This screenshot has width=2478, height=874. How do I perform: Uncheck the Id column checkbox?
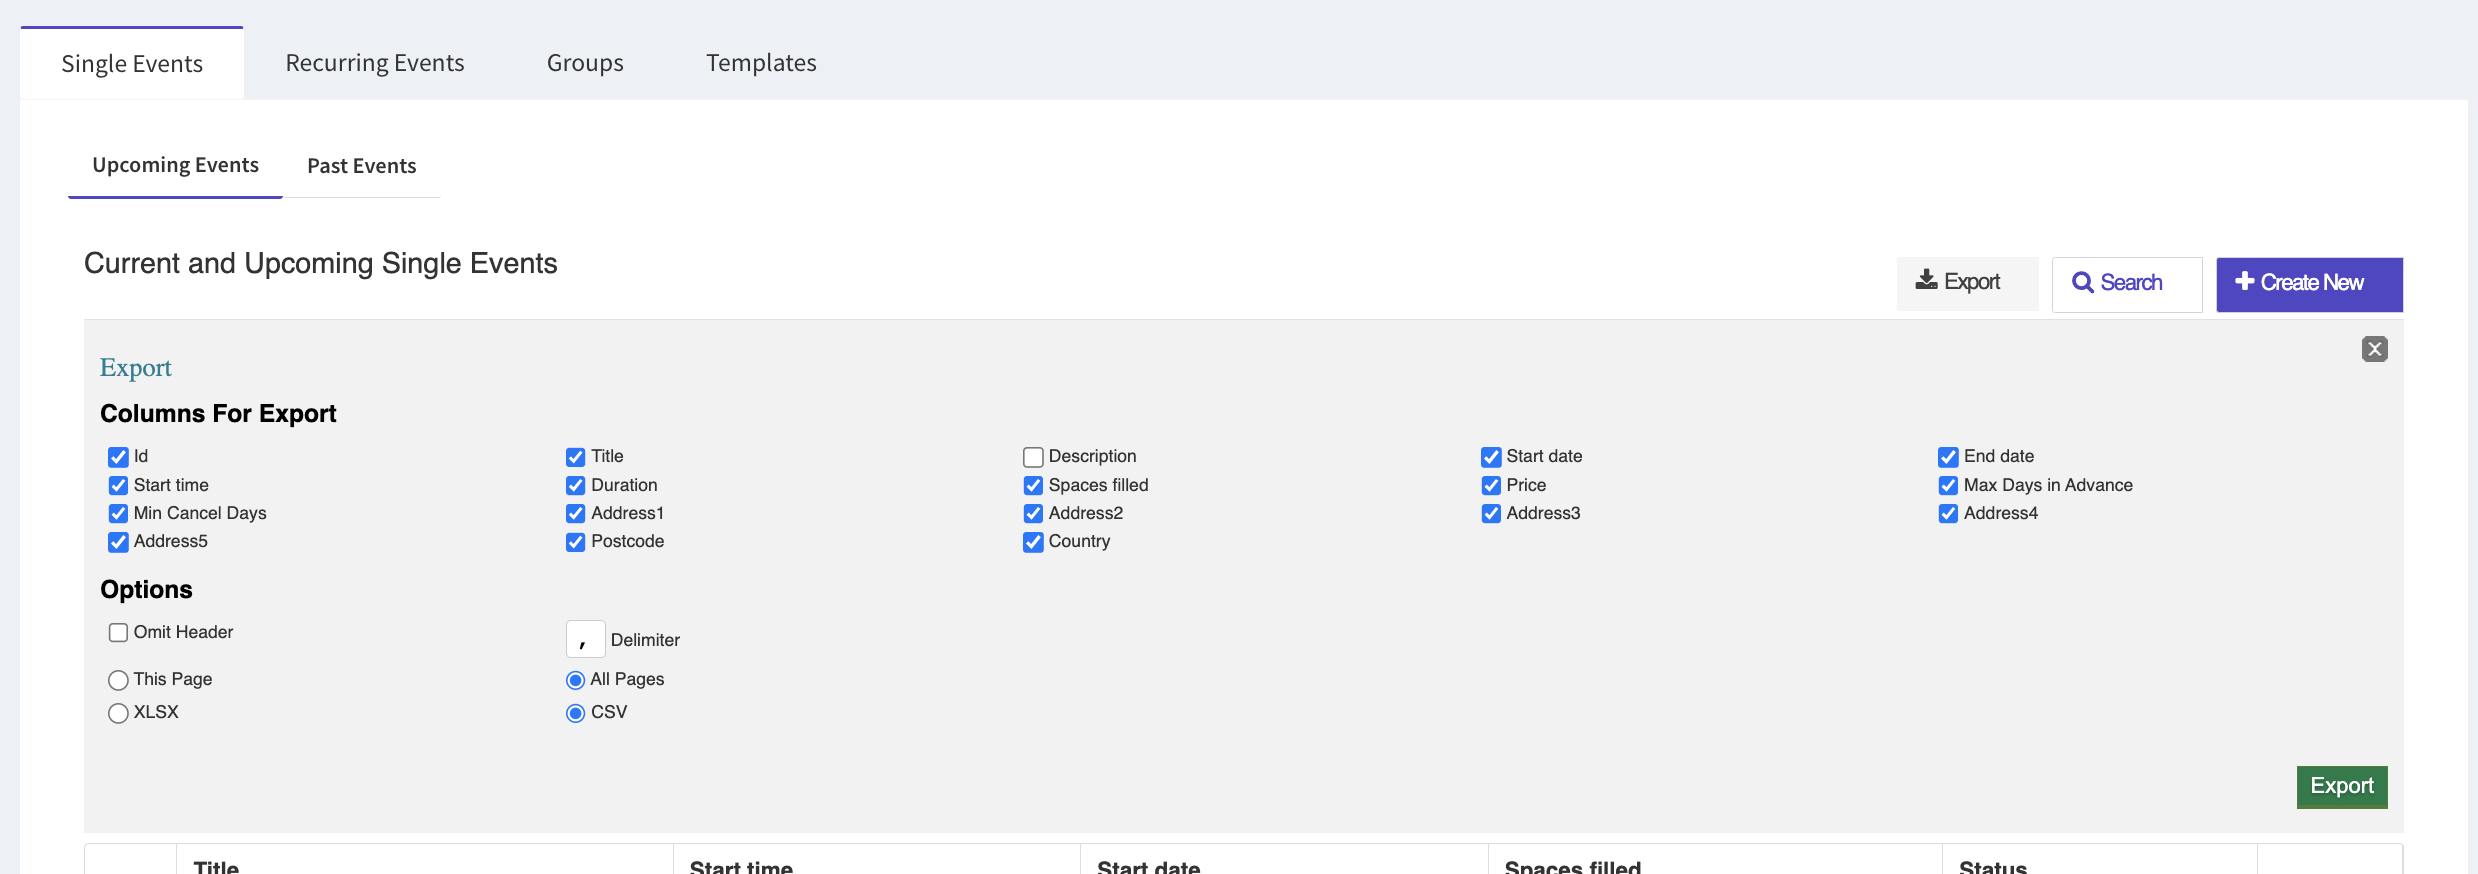point(118,457)
